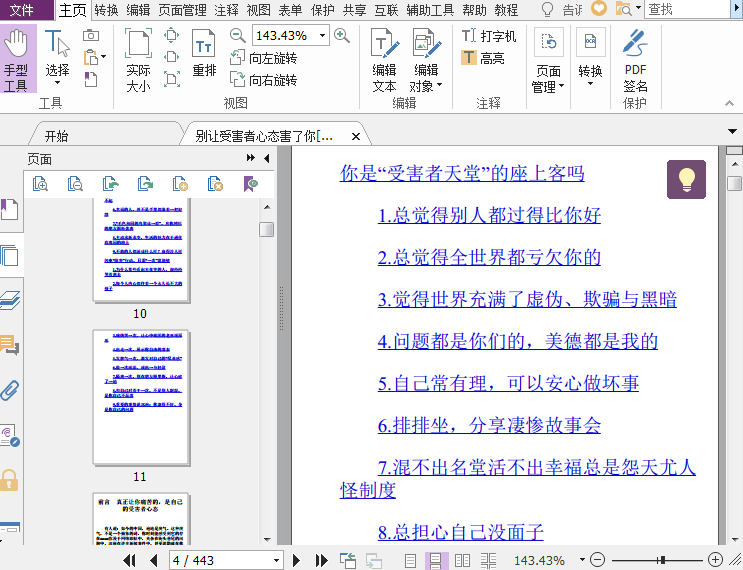The width and height of the screenshot is (743, 570).
Task: Click the zoom out magnifier
Action: point(237,36)
